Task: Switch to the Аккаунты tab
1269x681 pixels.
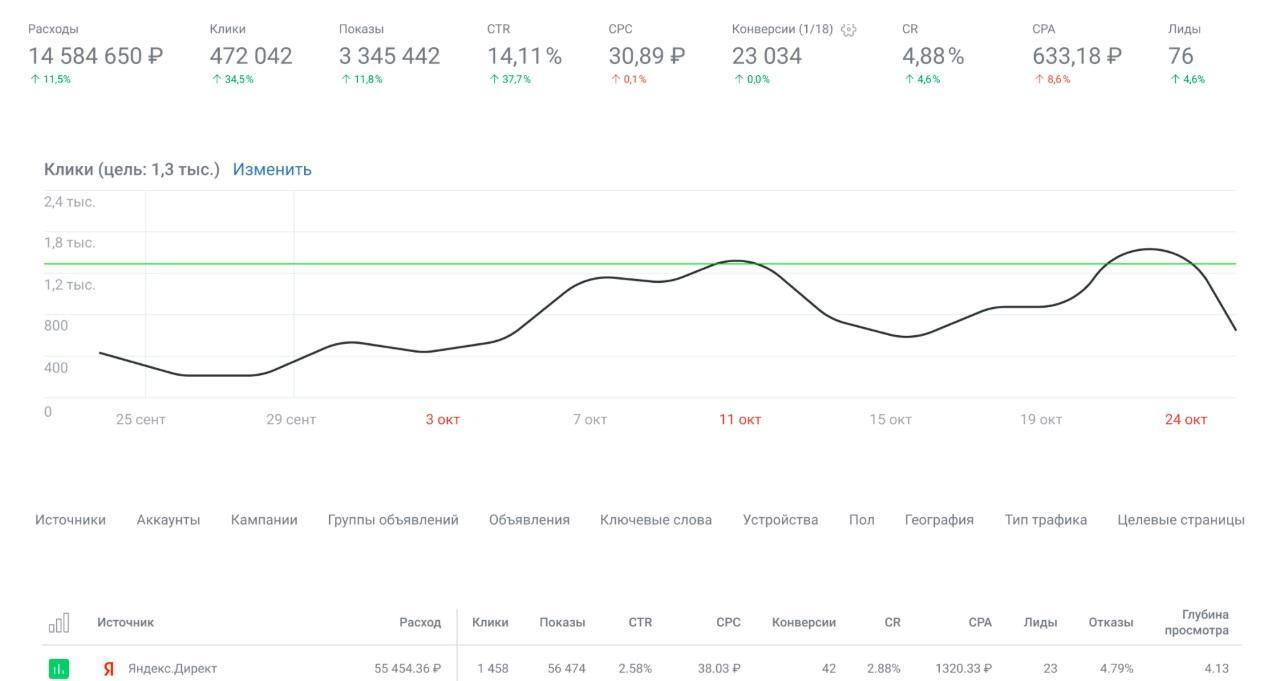Action: click(x=168, y=520)
